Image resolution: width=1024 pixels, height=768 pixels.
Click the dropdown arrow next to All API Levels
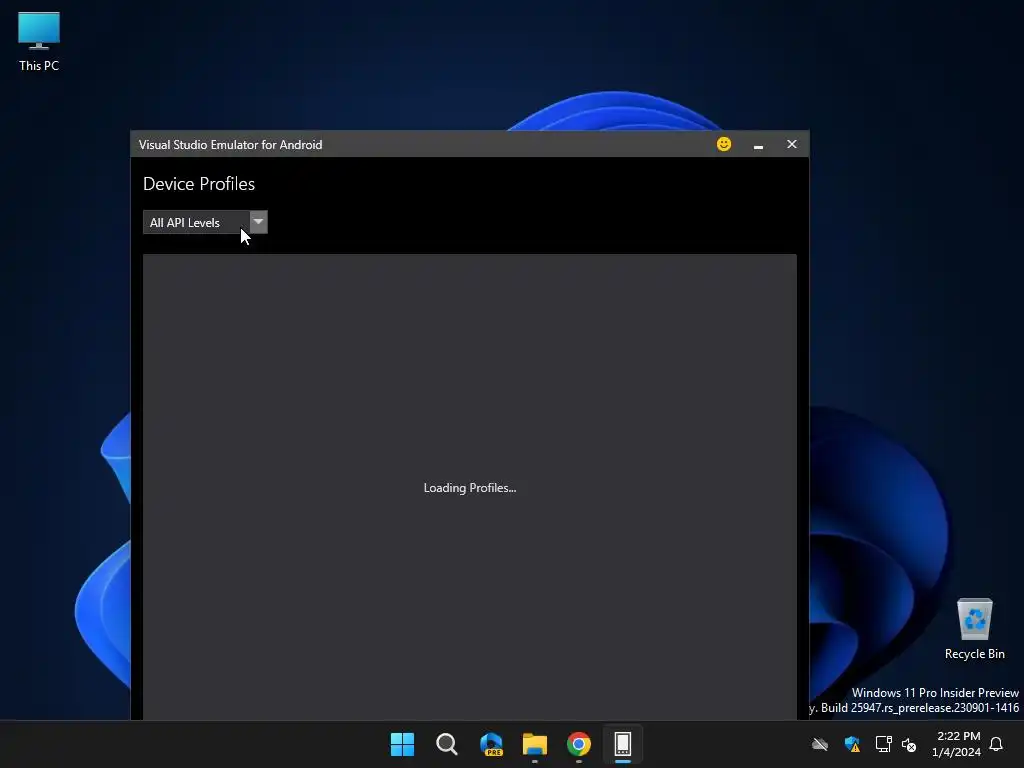(x=259, y=222)
